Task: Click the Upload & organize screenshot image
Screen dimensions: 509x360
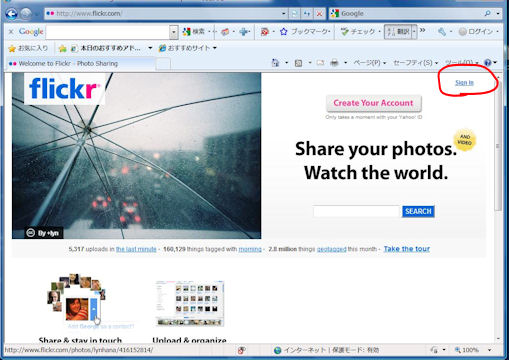Action: [189, 303]
